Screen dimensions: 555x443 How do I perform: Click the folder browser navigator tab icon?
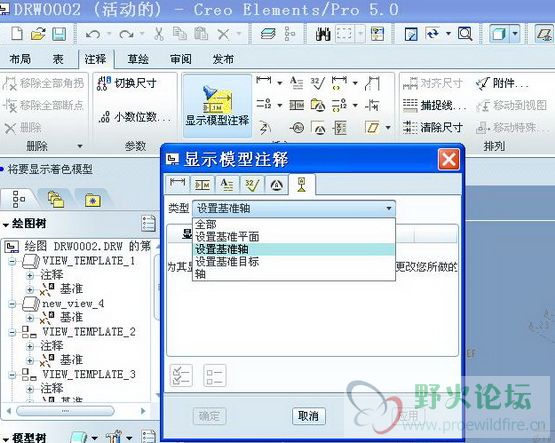[56, 199]
